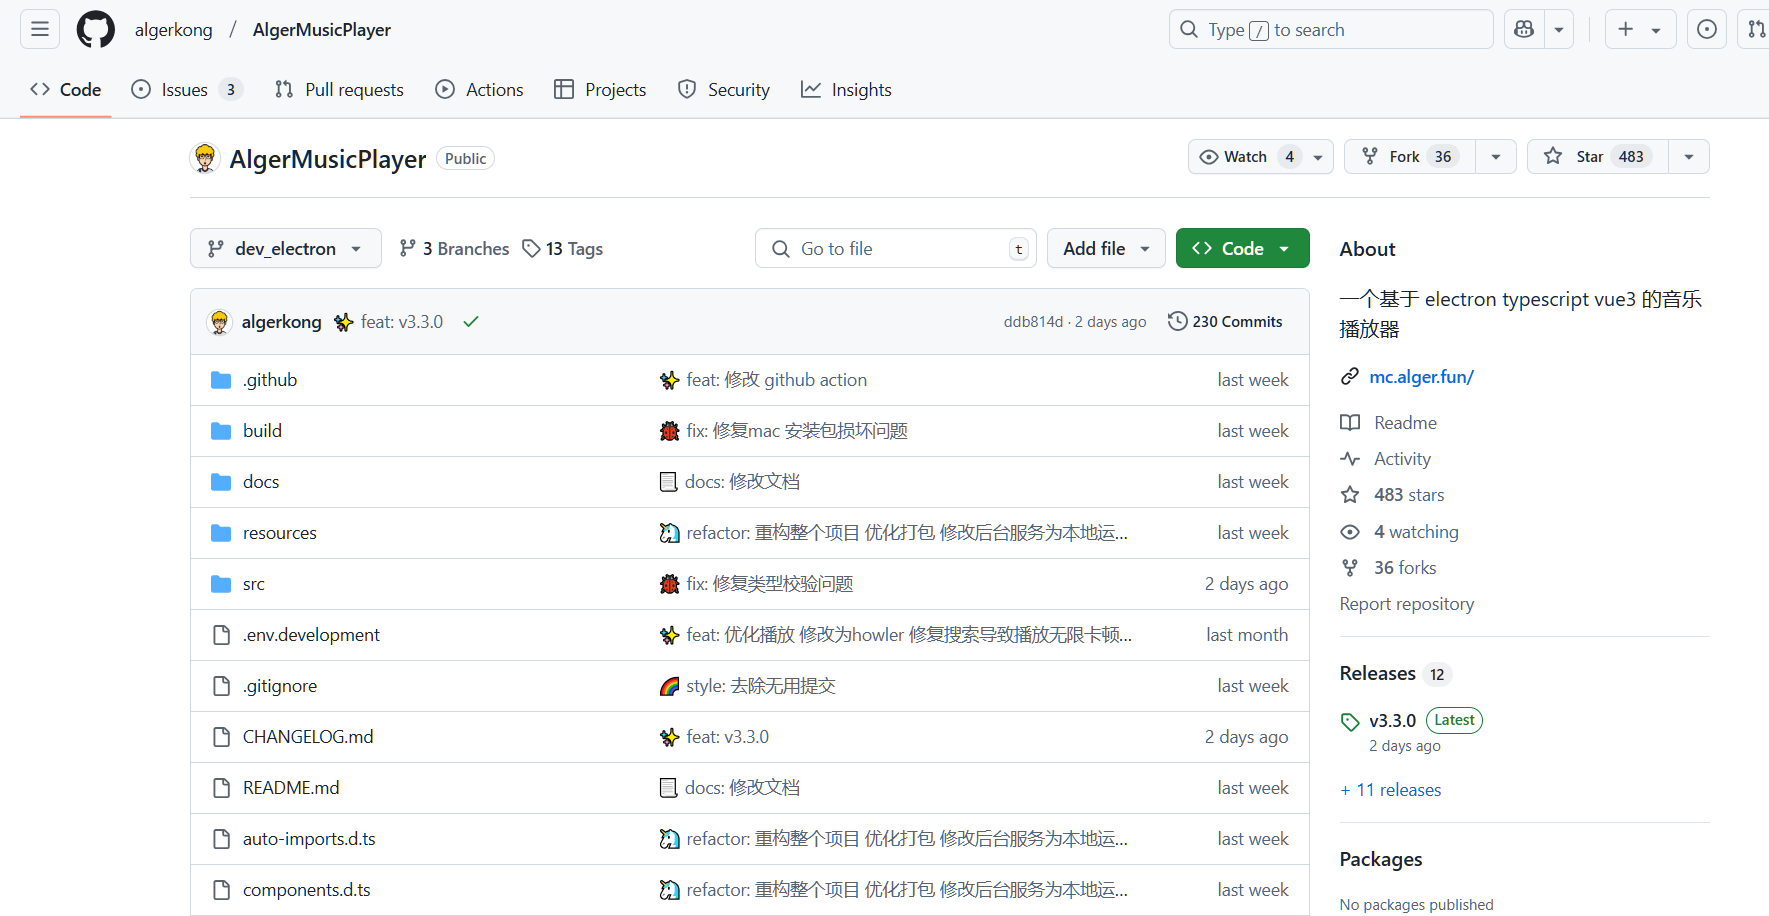Expand the Star lists dropdown arrow

1689,157
